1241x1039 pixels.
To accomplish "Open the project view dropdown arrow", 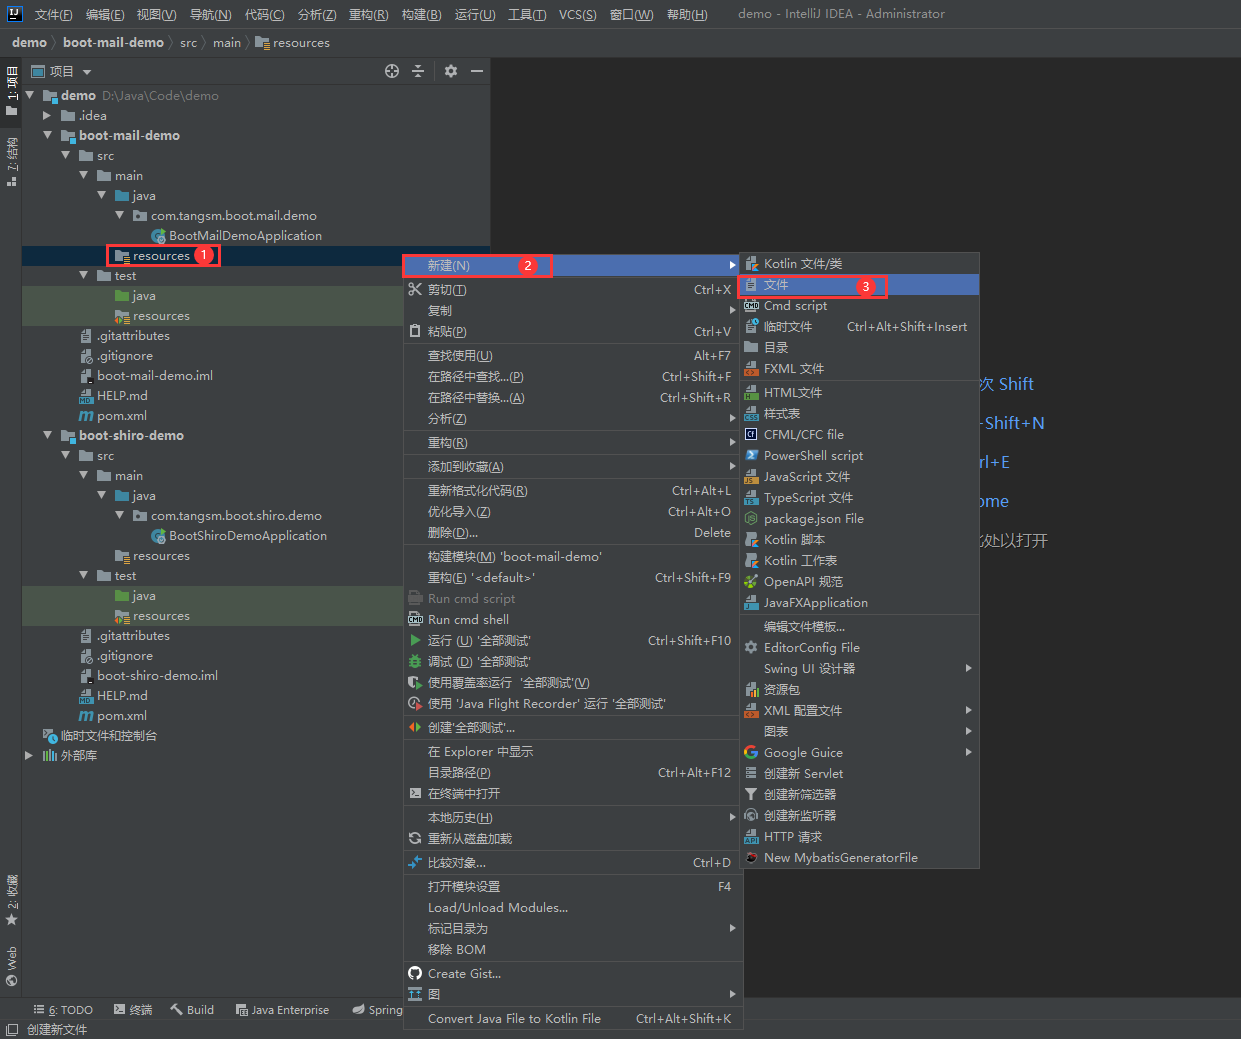I will (x=87, y=72).
